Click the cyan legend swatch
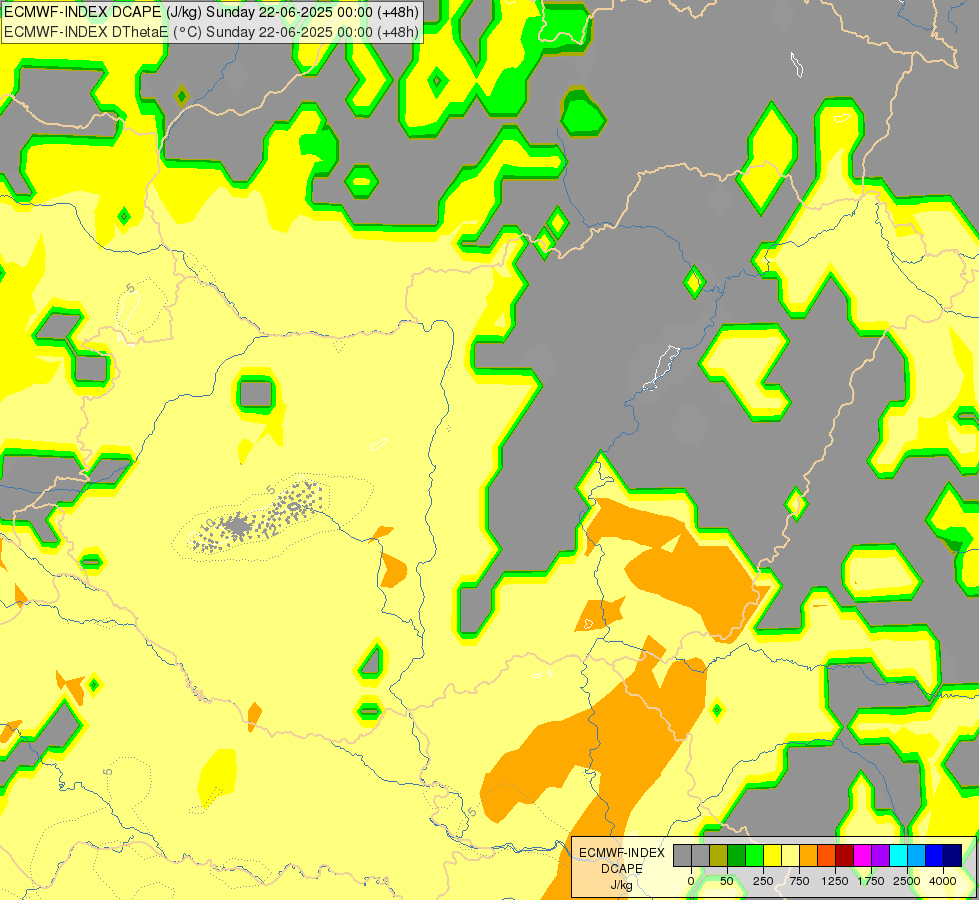 click(x=898, y=855)
